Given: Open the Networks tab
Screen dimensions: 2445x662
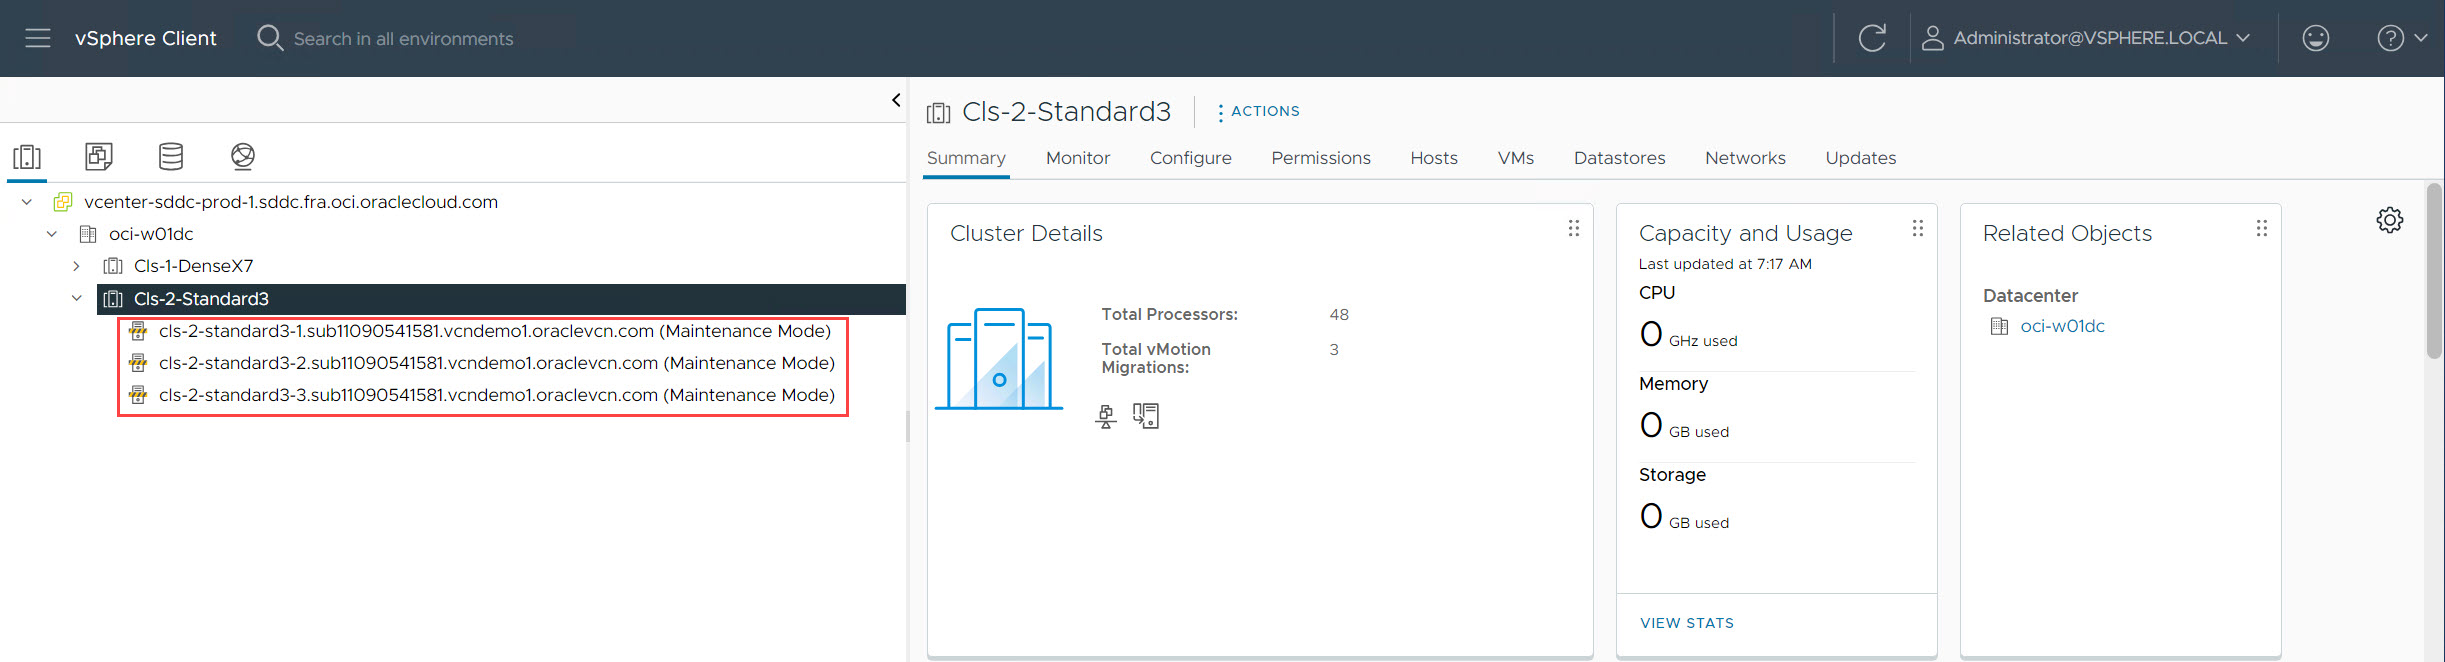Looking at the screenshot, I should (x=1746, y=158).
